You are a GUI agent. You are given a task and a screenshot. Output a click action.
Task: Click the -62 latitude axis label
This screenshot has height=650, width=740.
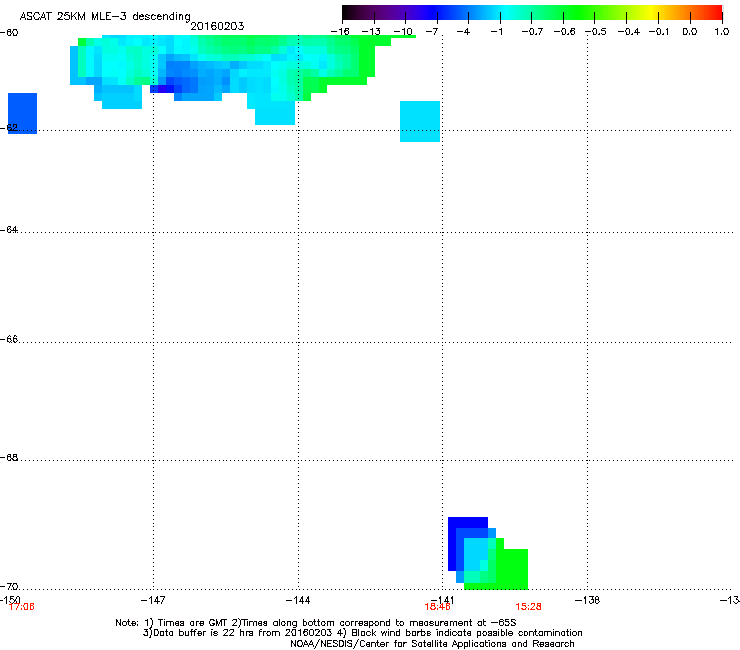9,127
